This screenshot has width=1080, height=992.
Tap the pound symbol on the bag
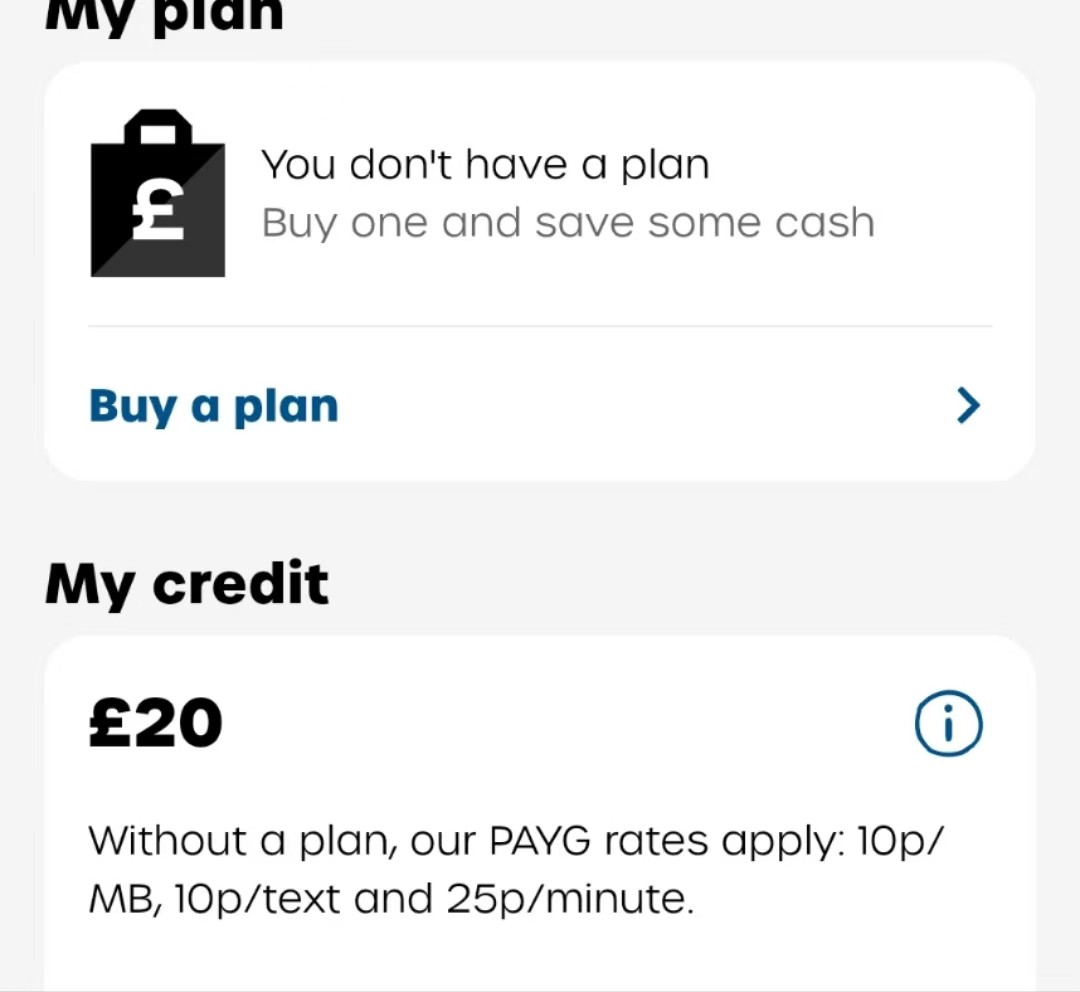click(x=158, y=210)
